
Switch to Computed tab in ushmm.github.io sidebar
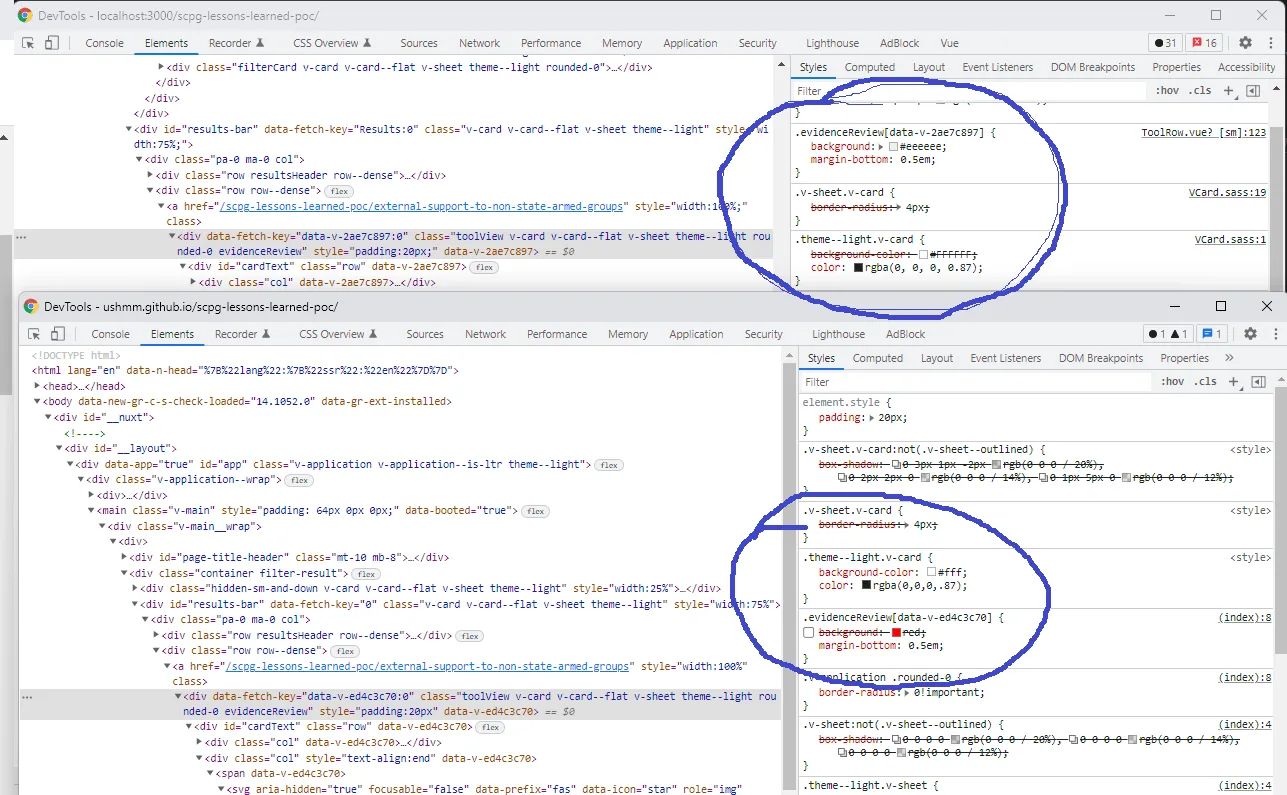[x=878, y=358]
